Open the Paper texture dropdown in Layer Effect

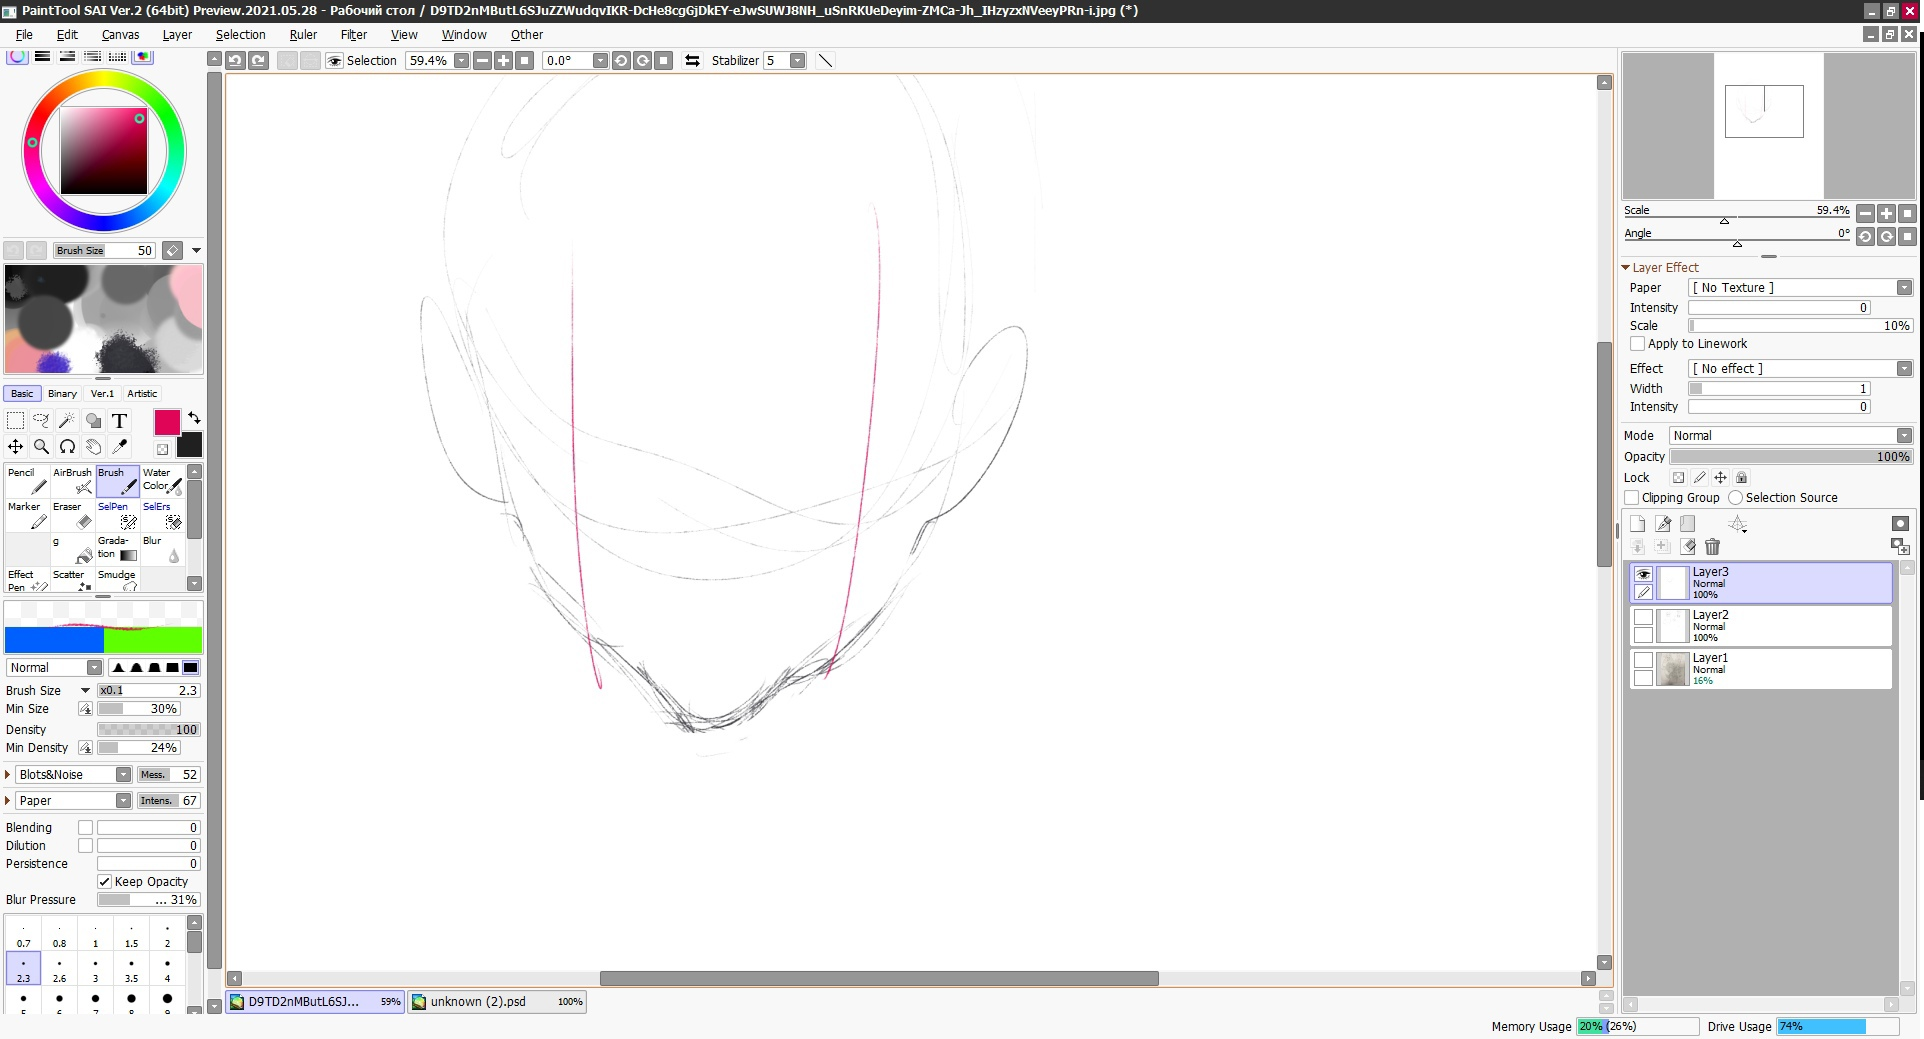(x=1799, y=288)
